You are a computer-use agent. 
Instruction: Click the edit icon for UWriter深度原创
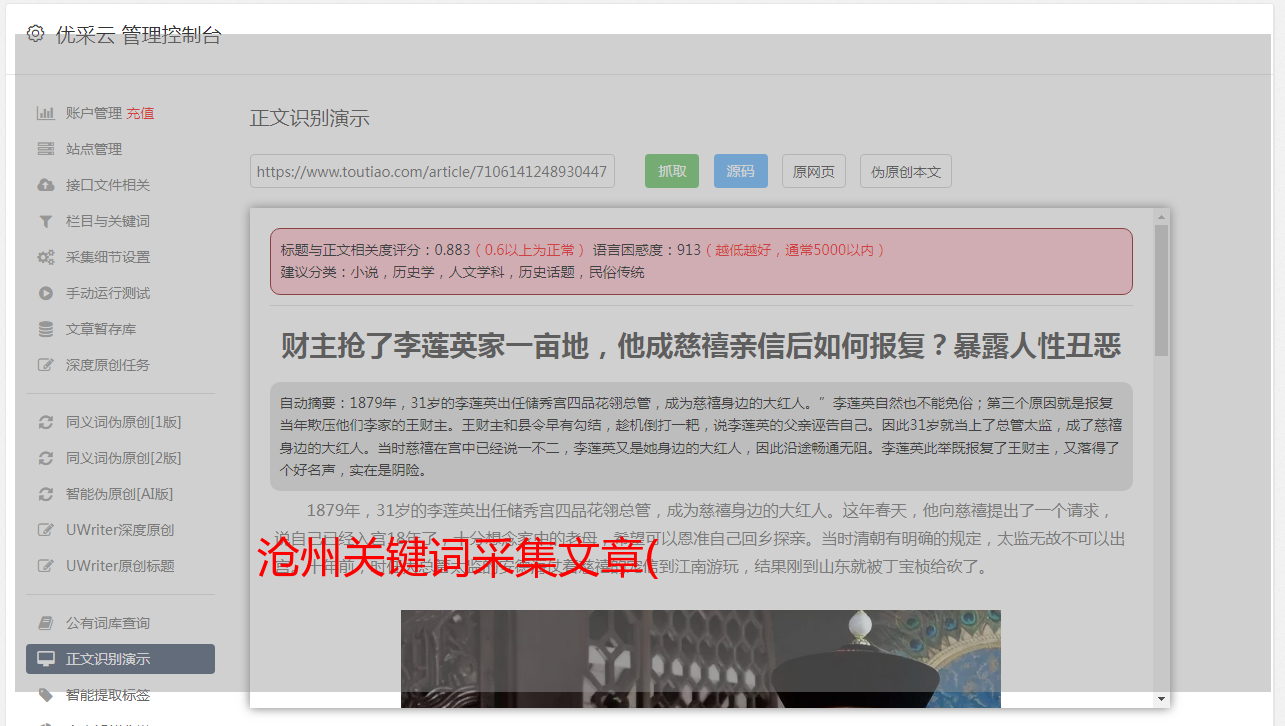pyautogui.click(x=45, y=530)
